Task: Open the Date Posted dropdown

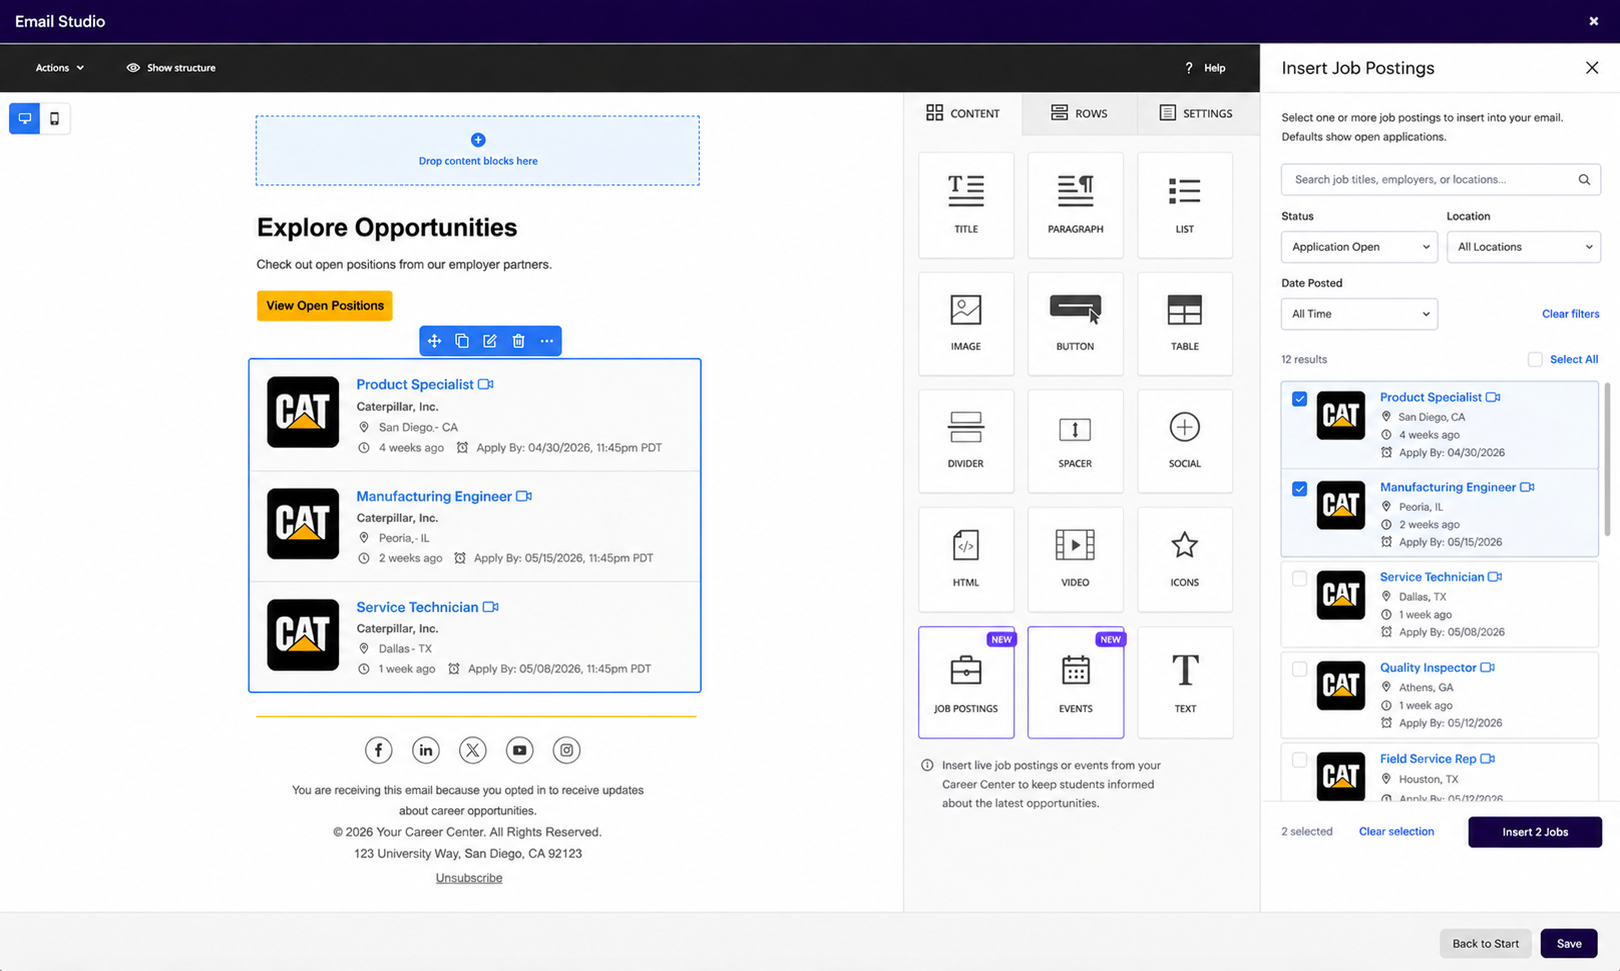Action: tap(1359, 314)
